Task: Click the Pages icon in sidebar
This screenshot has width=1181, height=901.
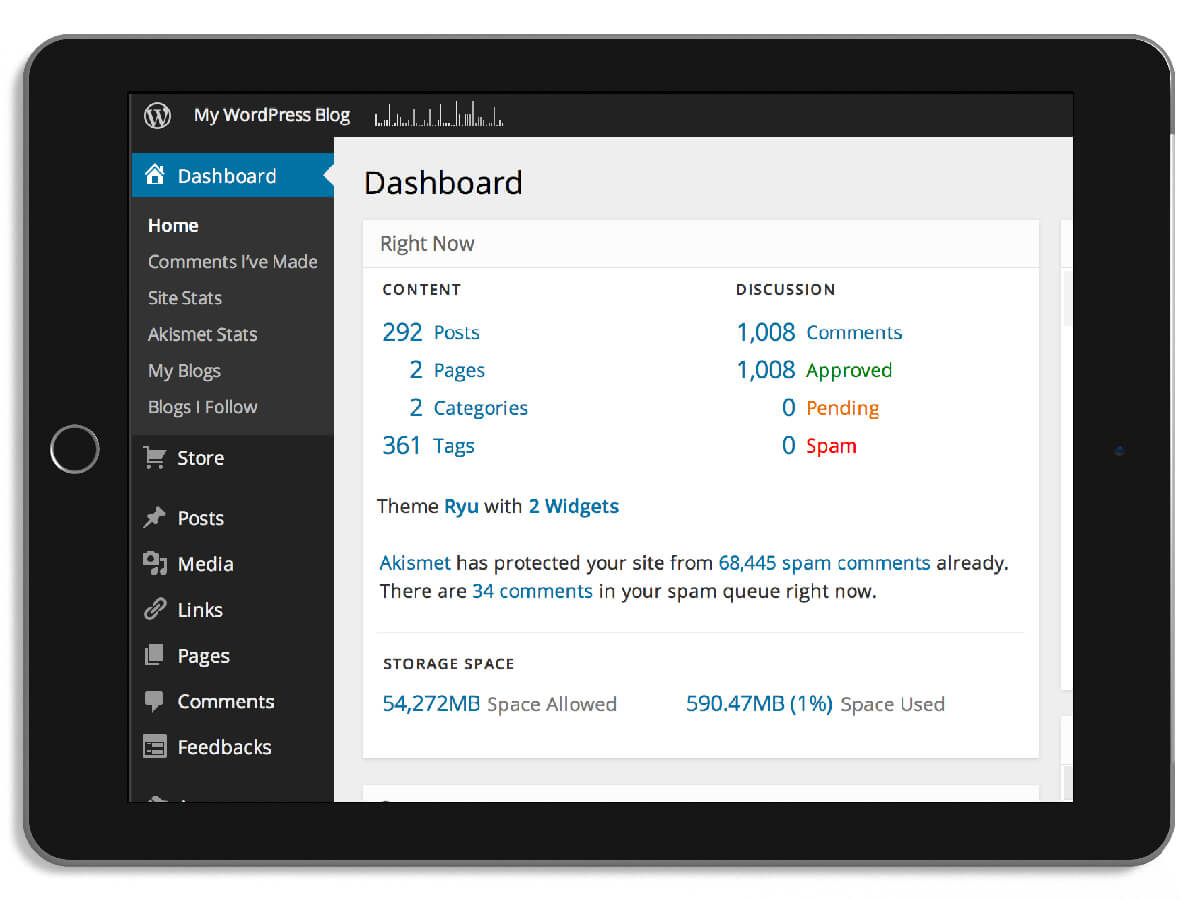Action: tap(154, 655)
